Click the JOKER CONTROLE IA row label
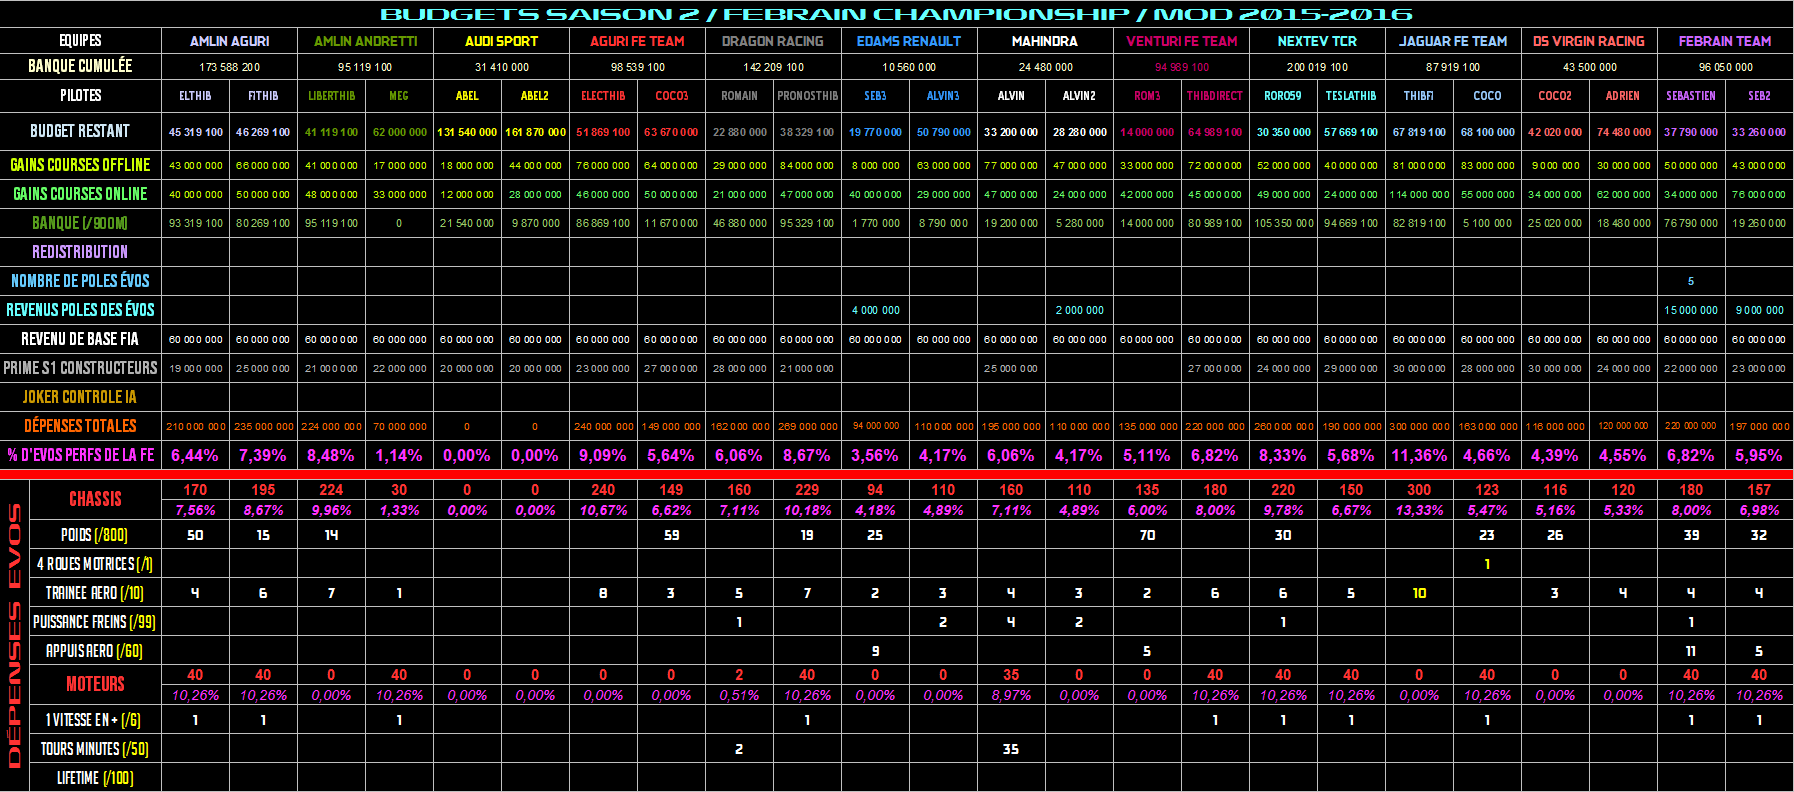The height and width of the screenshot is (792, 1794). 80,397
